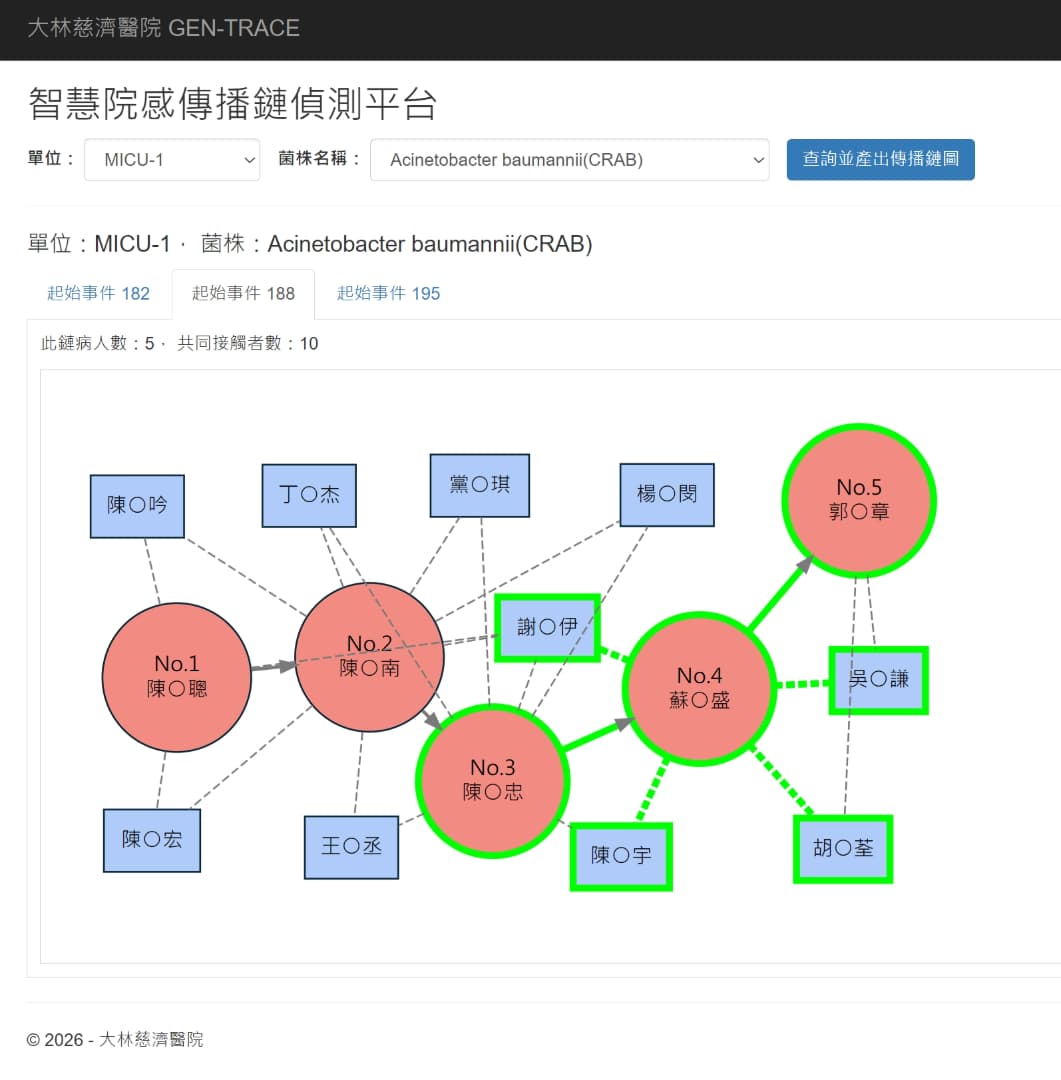Switch to the 起始事件 182 tab
This screenshot has width=1061, height=1080.
pos(99,293)
